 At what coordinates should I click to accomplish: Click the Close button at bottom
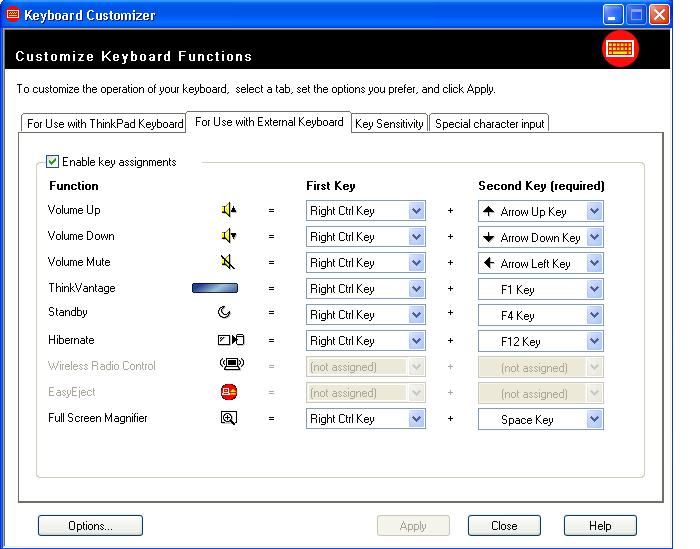pyautogui.click(x=504, y=526)
